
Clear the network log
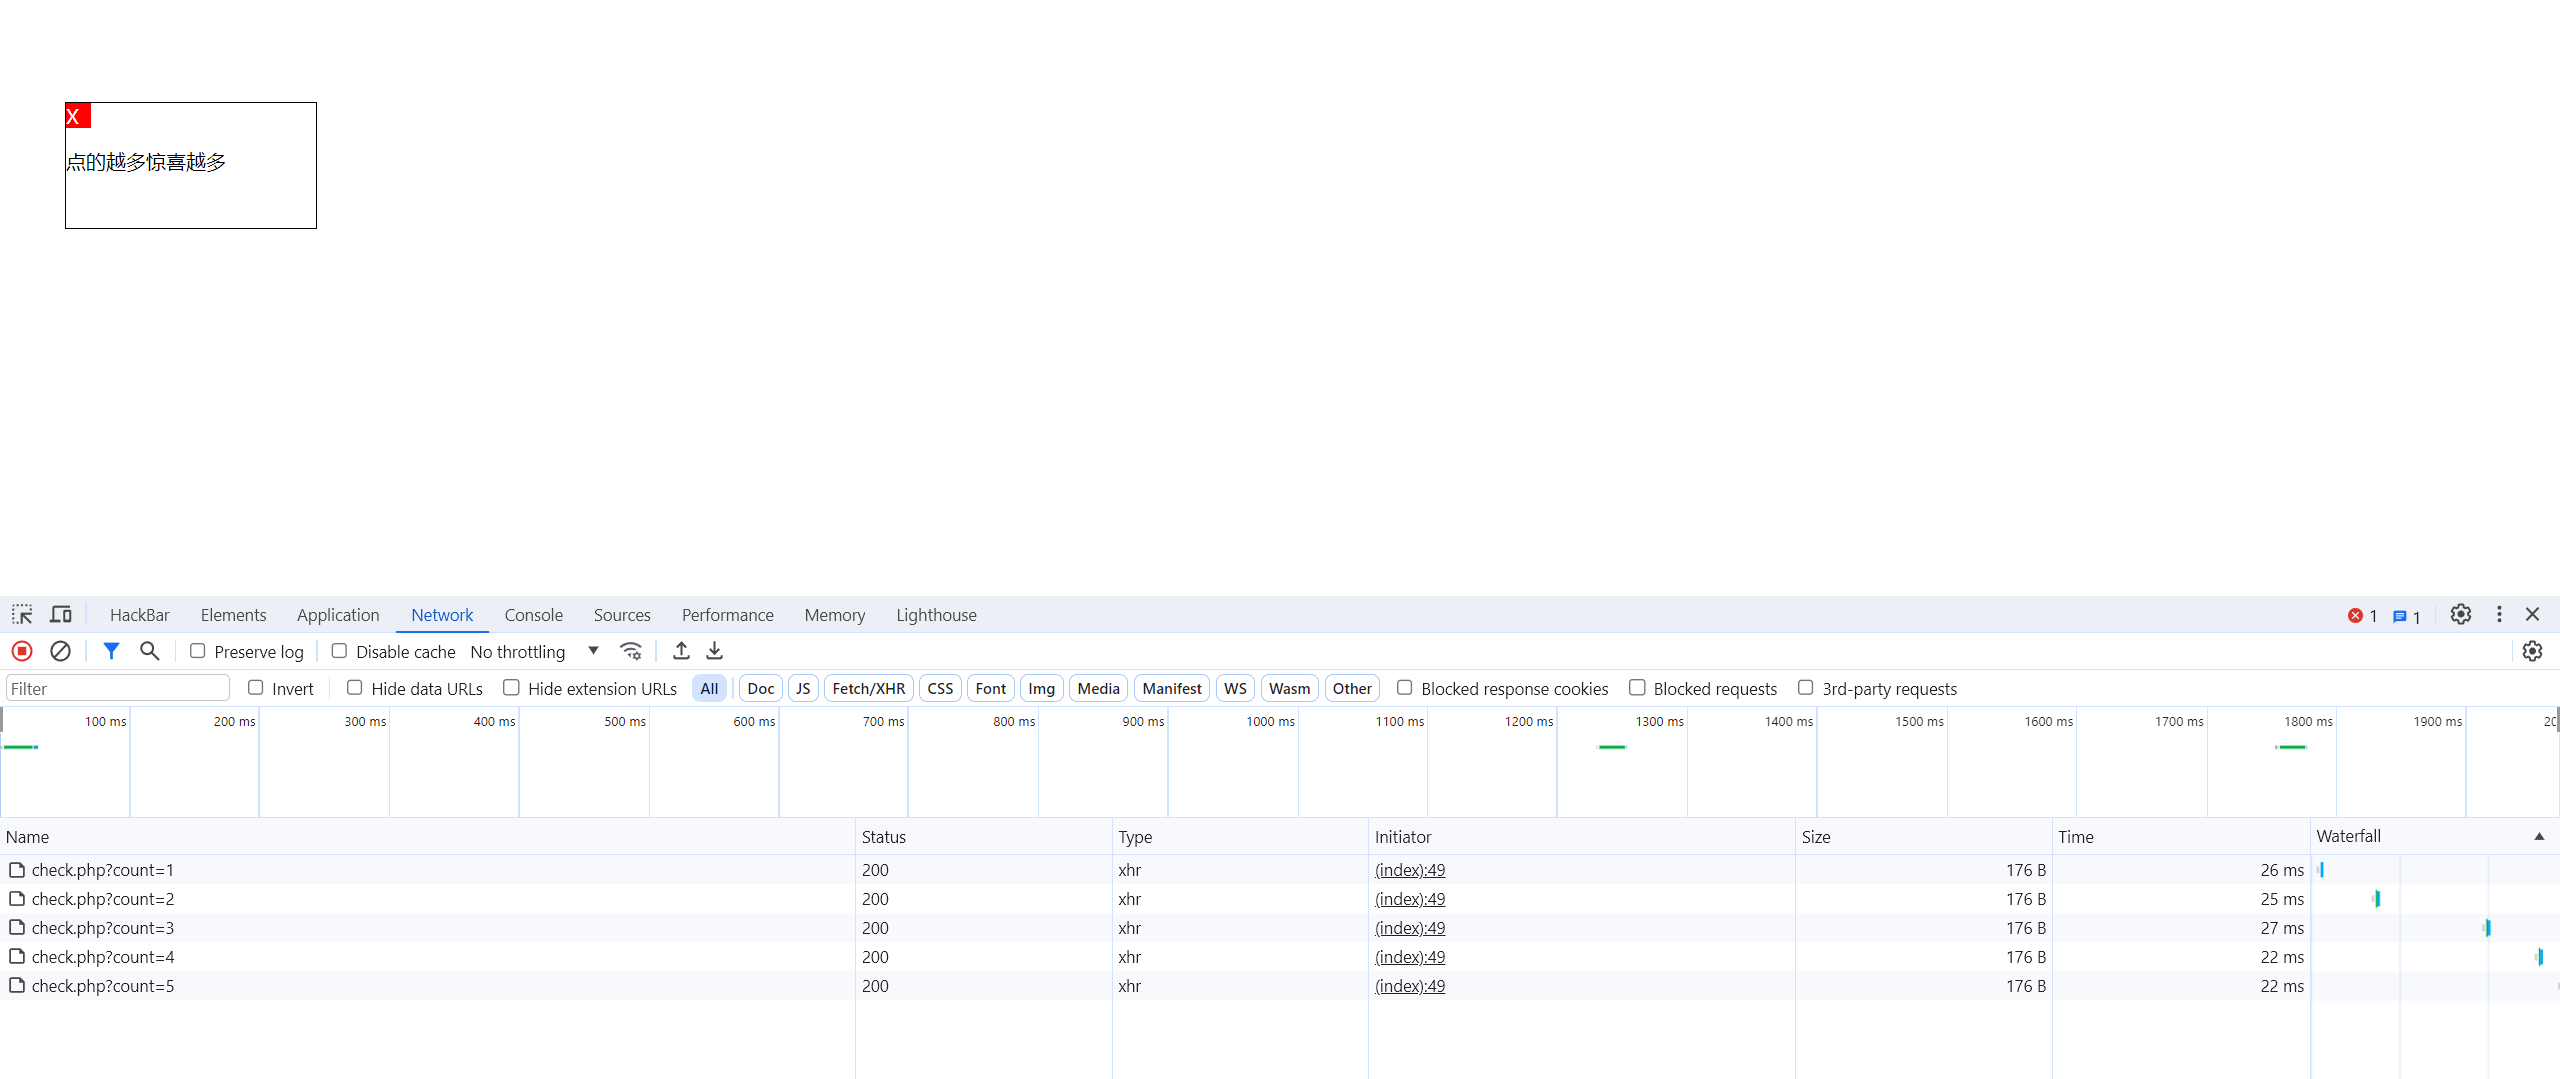(60, 651)
